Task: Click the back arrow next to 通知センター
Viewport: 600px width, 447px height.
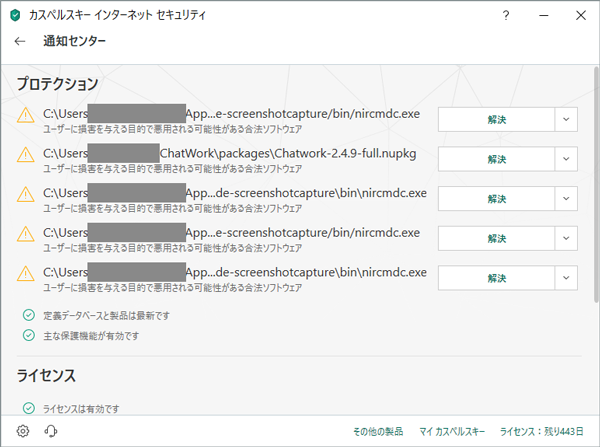Action: (20, 41)
